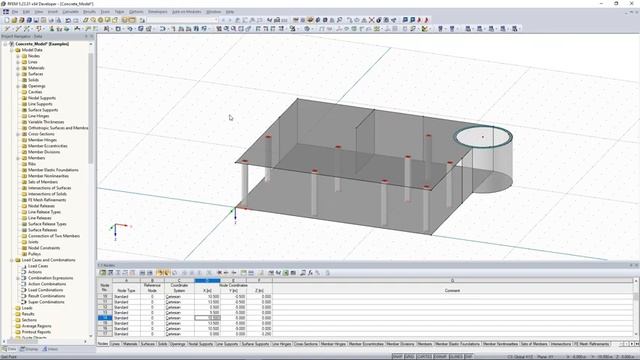This screenshot has height=360, width=640.
Task: Click the Undo arrow icon in toolbar
Action: click(x=68, y=20)
